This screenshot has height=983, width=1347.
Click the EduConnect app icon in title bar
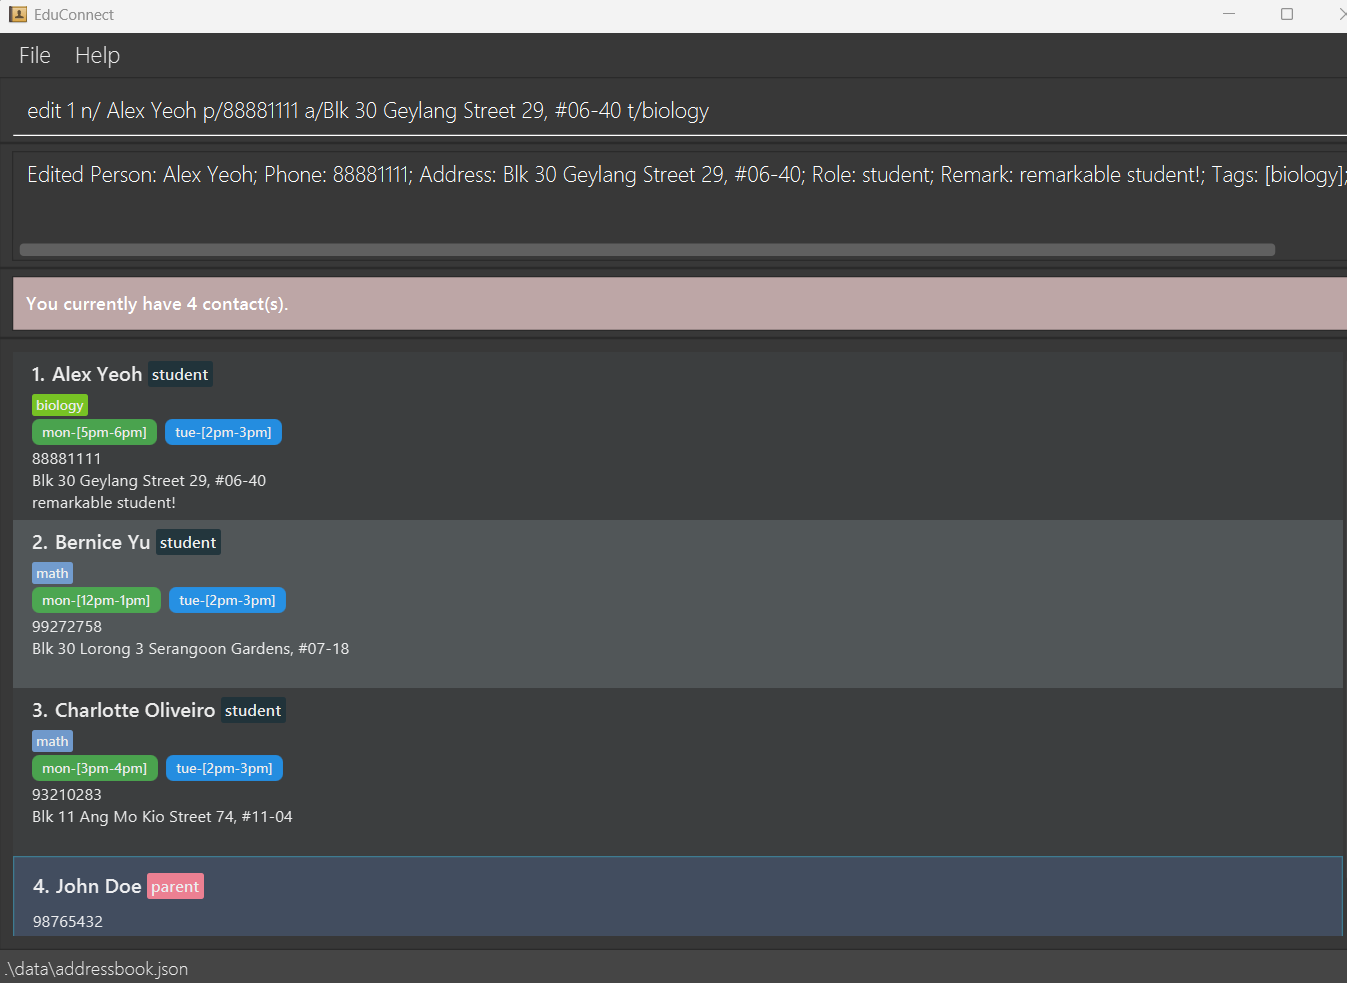(x=18, y=14)
